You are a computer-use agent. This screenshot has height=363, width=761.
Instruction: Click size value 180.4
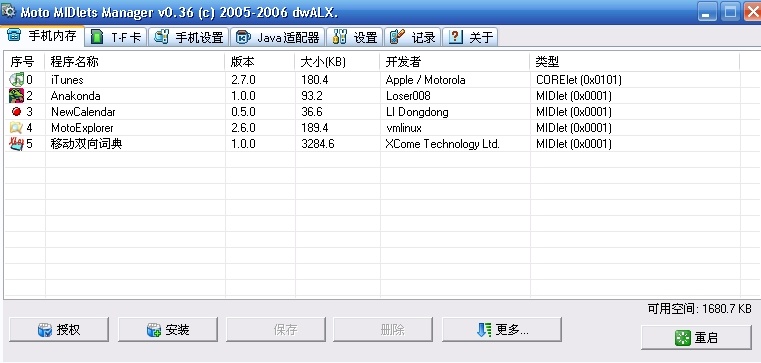(314, 80)
